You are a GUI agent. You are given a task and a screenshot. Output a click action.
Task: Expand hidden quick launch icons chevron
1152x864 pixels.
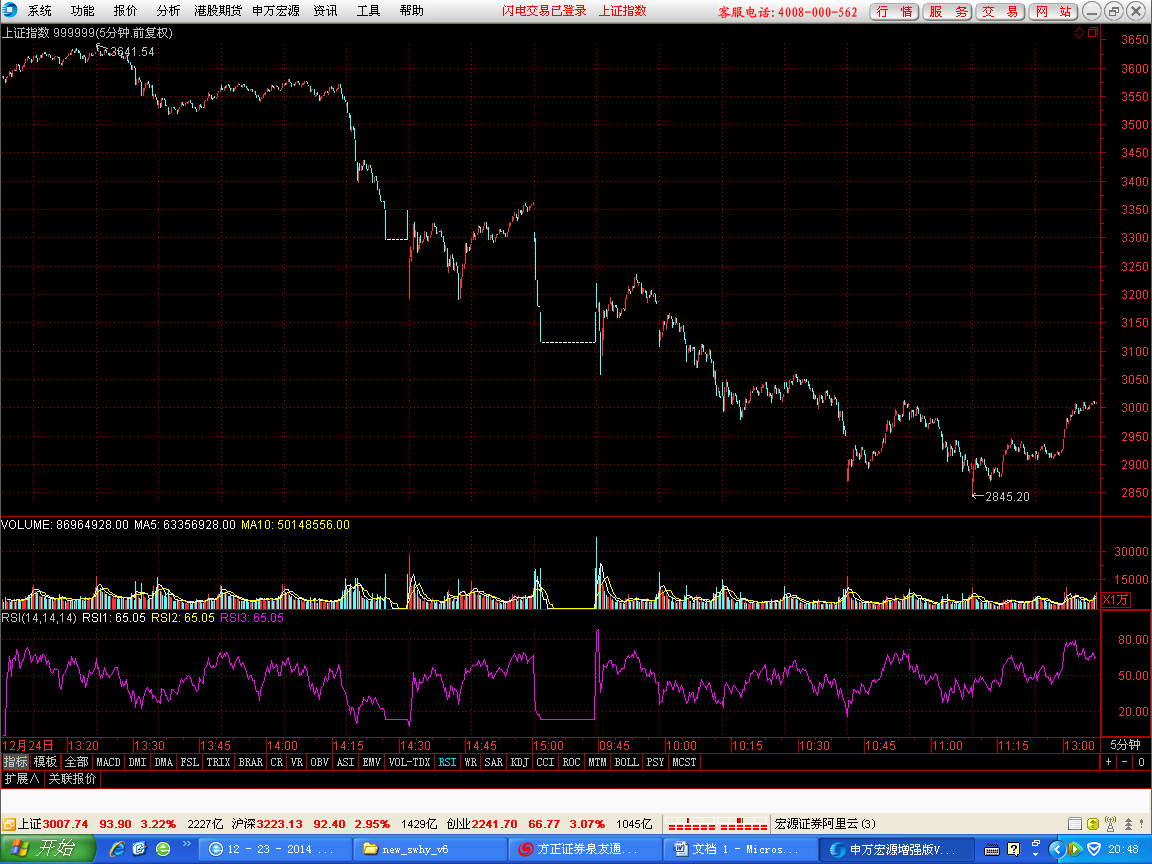pos(187,844)
